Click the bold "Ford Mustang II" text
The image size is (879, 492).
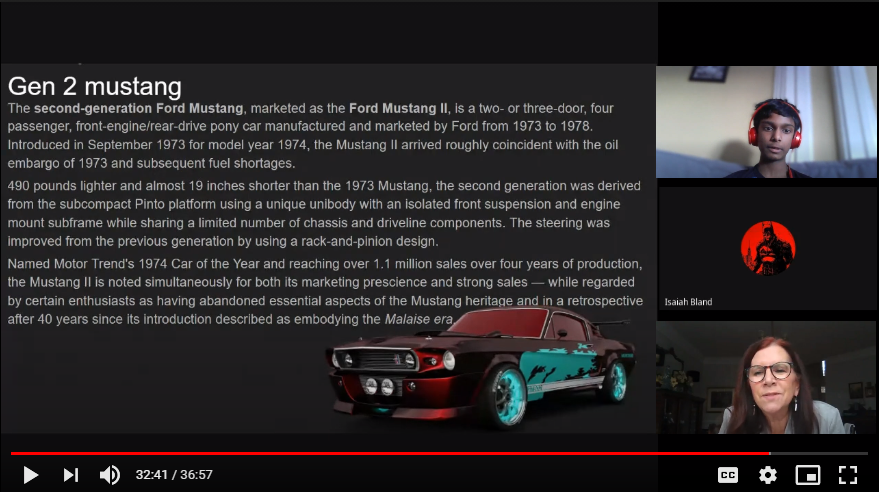click(x=400, y=108)
